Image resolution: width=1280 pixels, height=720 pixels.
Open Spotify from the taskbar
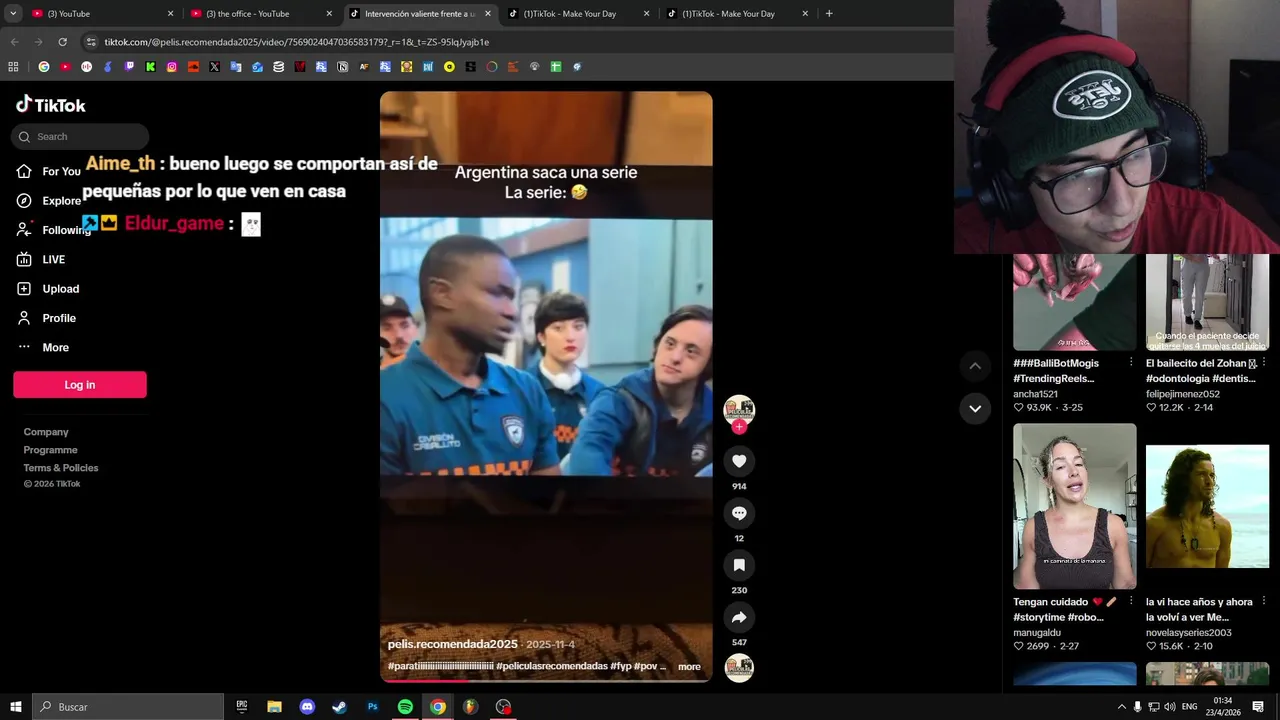[405, 707]
